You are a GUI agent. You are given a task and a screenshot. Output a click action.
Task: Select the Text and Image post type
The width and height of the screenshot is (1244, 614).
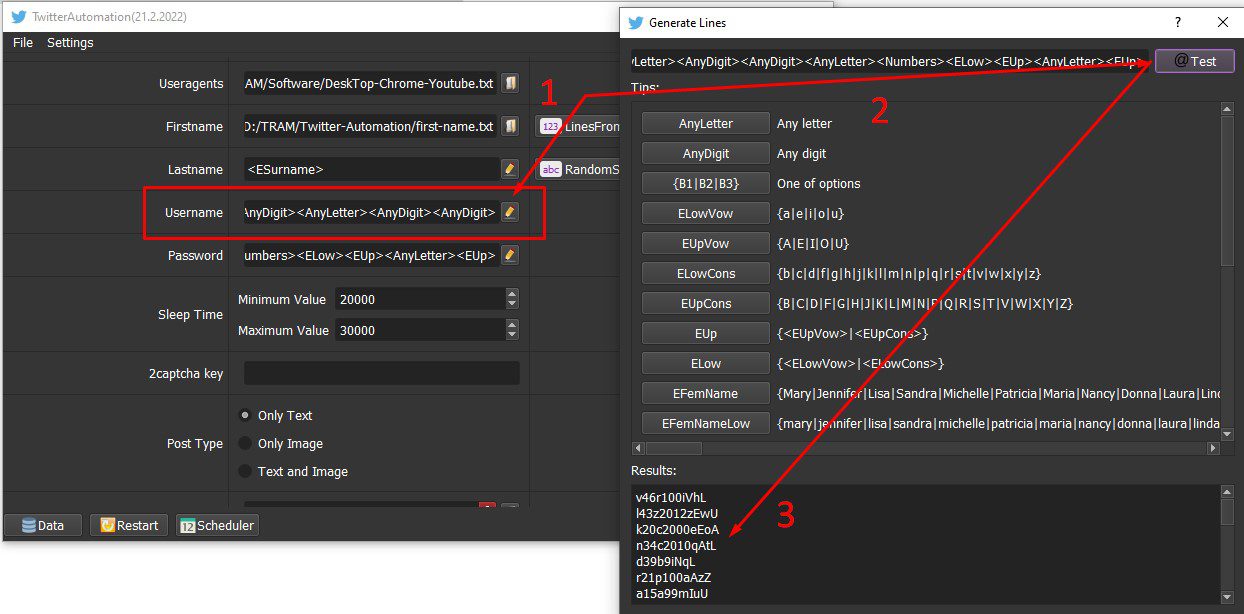point(245,471)
